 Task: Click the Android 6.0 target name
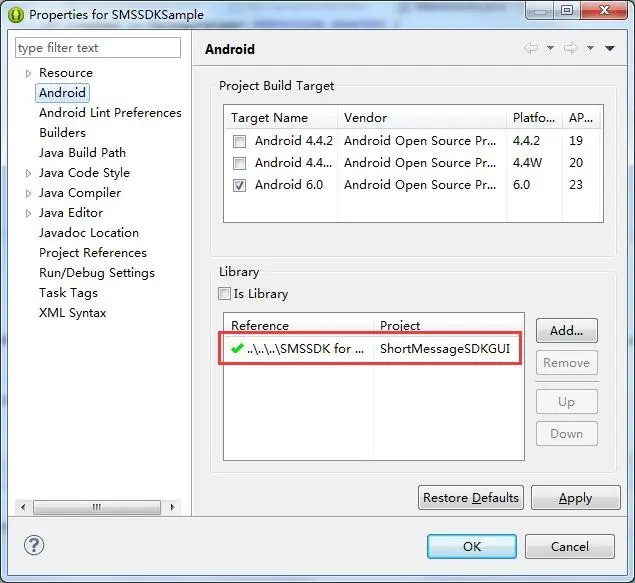coord(289,185)
